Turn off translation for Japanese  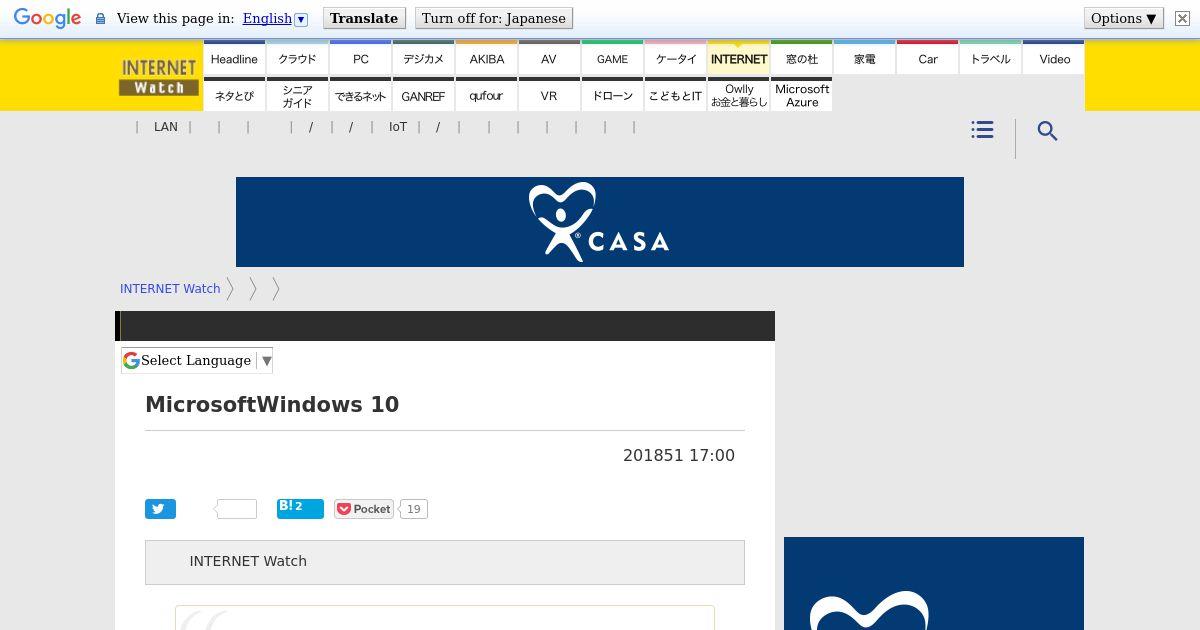coord(494,18)
